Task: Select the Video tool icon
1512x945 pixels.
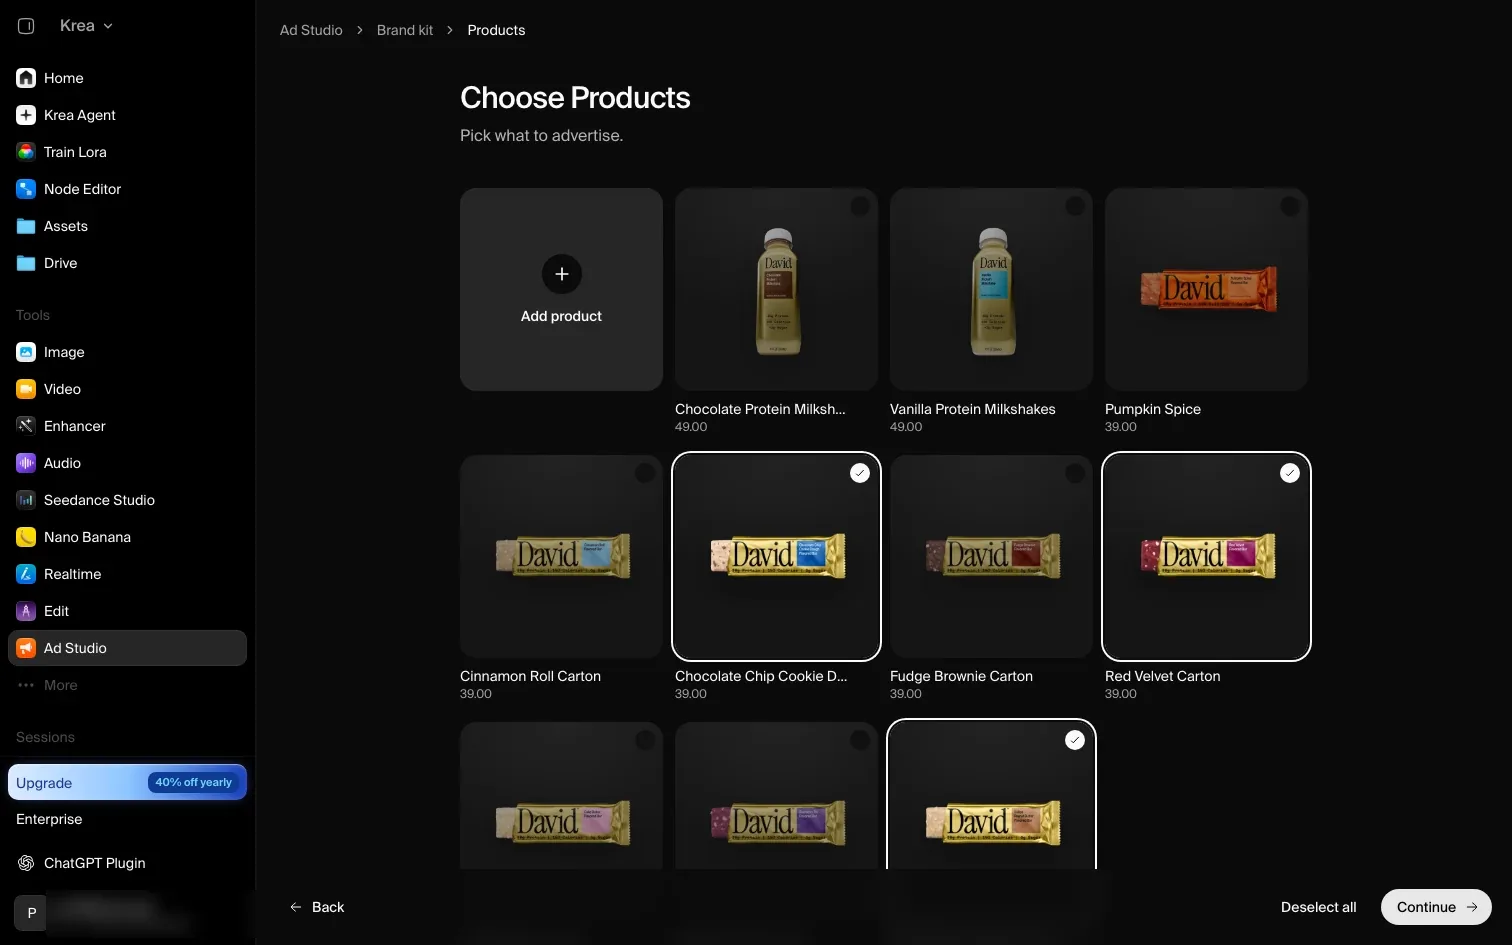Action: click(x=26, y=389)
